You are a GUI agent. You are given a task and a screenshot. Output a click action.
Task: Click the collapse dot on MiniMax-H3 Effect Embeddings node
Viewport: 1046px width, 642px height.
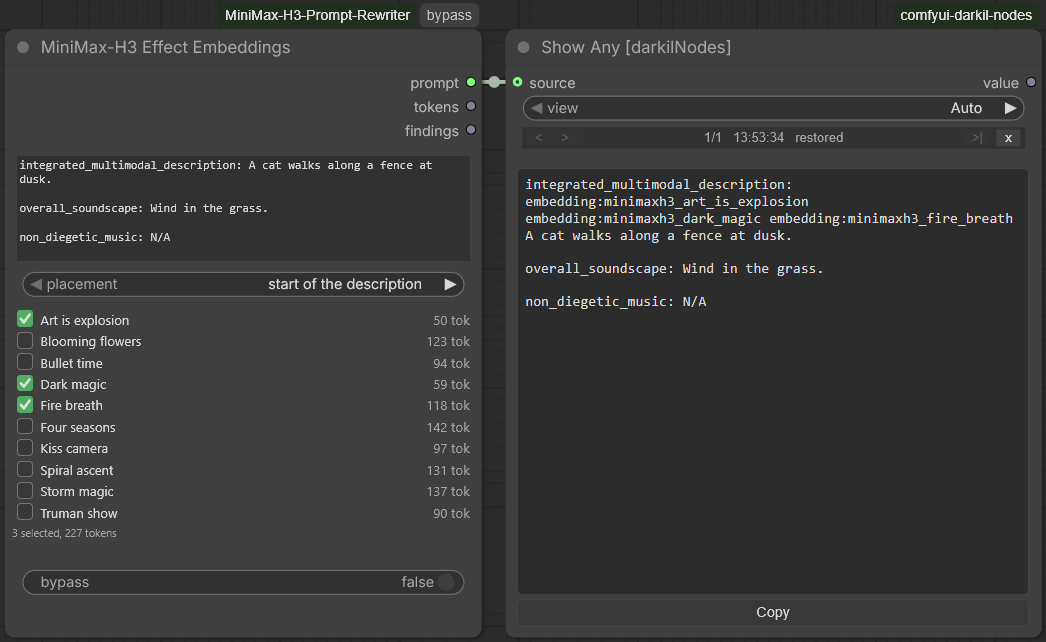23,47
